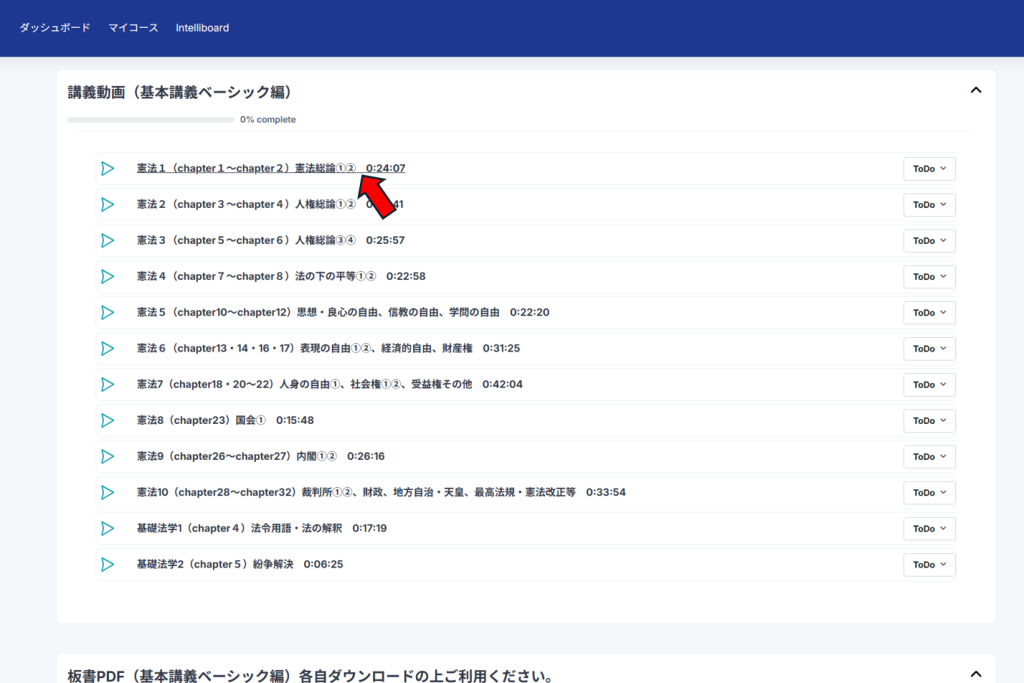Open ToDo dropdown for 憲法9 内閣 row
This screenshot has height=683, width=1024.
tap(929, 456)
